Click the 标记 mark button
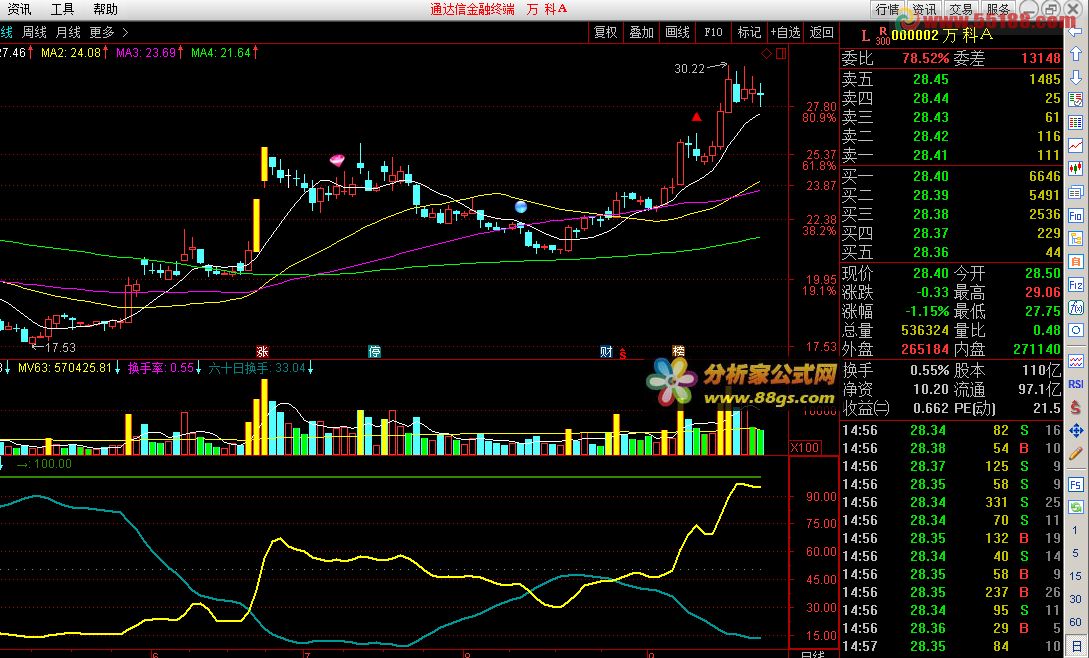The image size is (1089, 658). [x=749, y=32]
